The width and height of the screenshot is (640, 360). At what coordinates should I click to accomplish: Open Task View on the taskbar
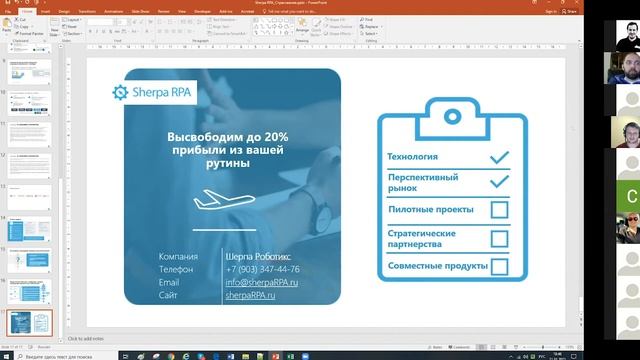(125, 356)
